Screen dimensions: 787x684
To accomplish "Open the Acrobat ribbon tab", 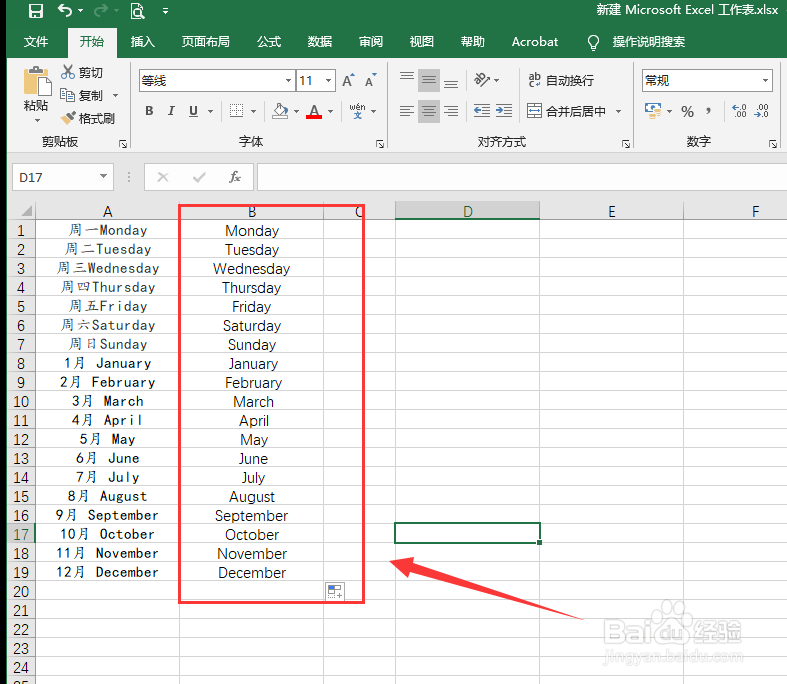I will click(535, 42).
